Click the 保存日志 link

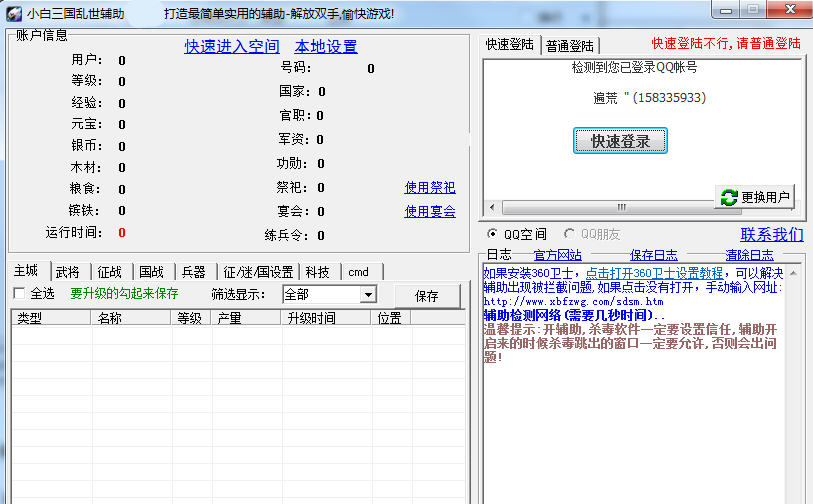pos(654,255)
